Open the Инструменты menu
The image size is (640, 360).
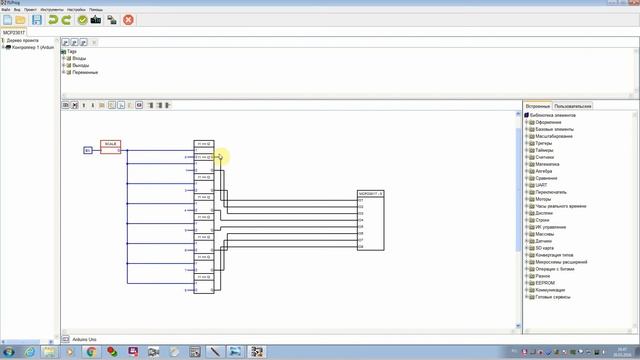[52, 9]
